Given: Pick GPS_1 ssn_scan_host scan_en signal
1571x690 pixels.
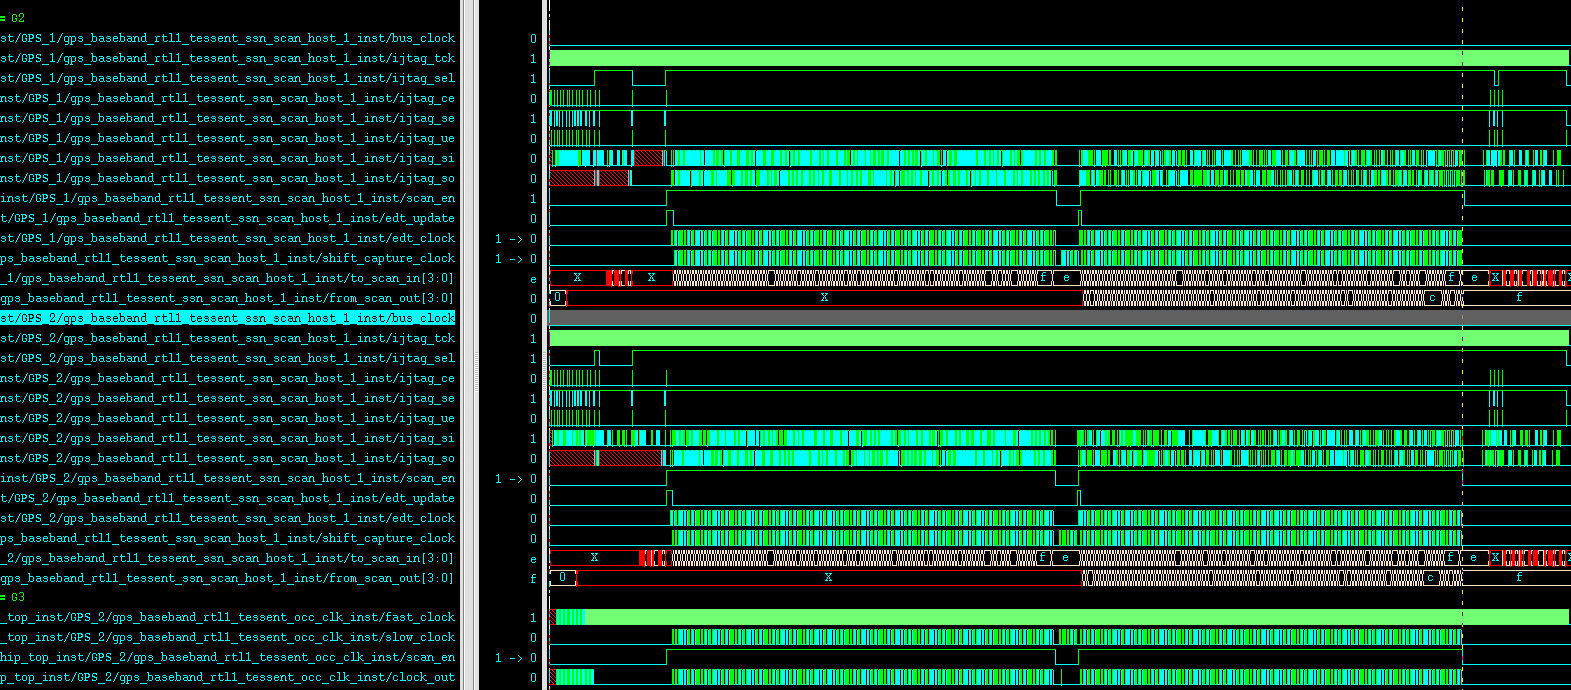Looking at the screenshot, I should pyautogui.click(x=228, y=198).
